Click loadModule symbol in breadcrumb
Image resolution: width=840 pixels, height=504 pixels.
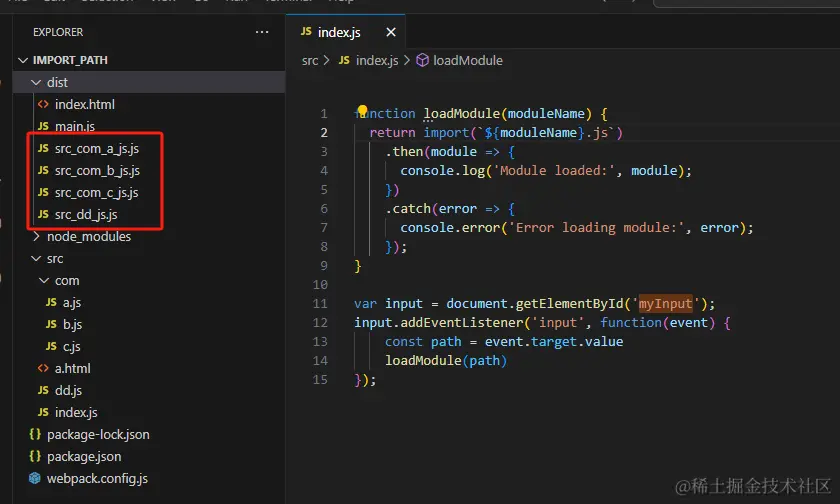click(468, 61)
